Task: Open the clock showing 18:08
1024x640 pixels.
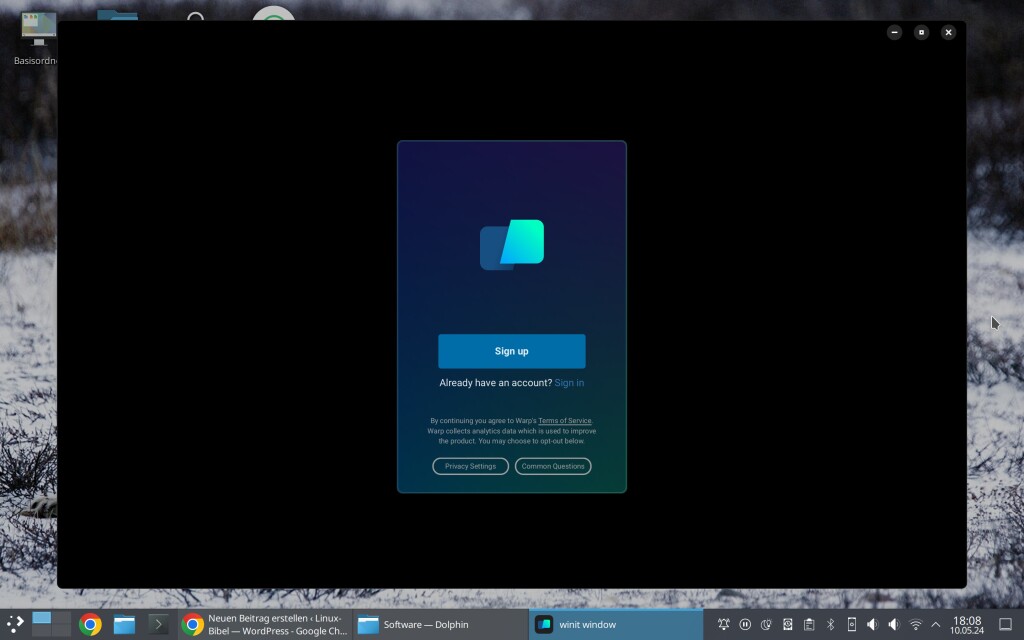Action: tap(967, 624)
